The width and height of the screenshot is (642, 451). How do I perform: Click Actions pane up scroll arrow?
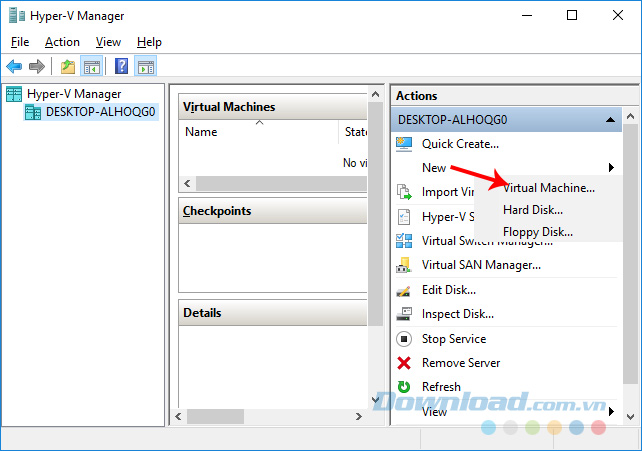click(x=631, y=116)
